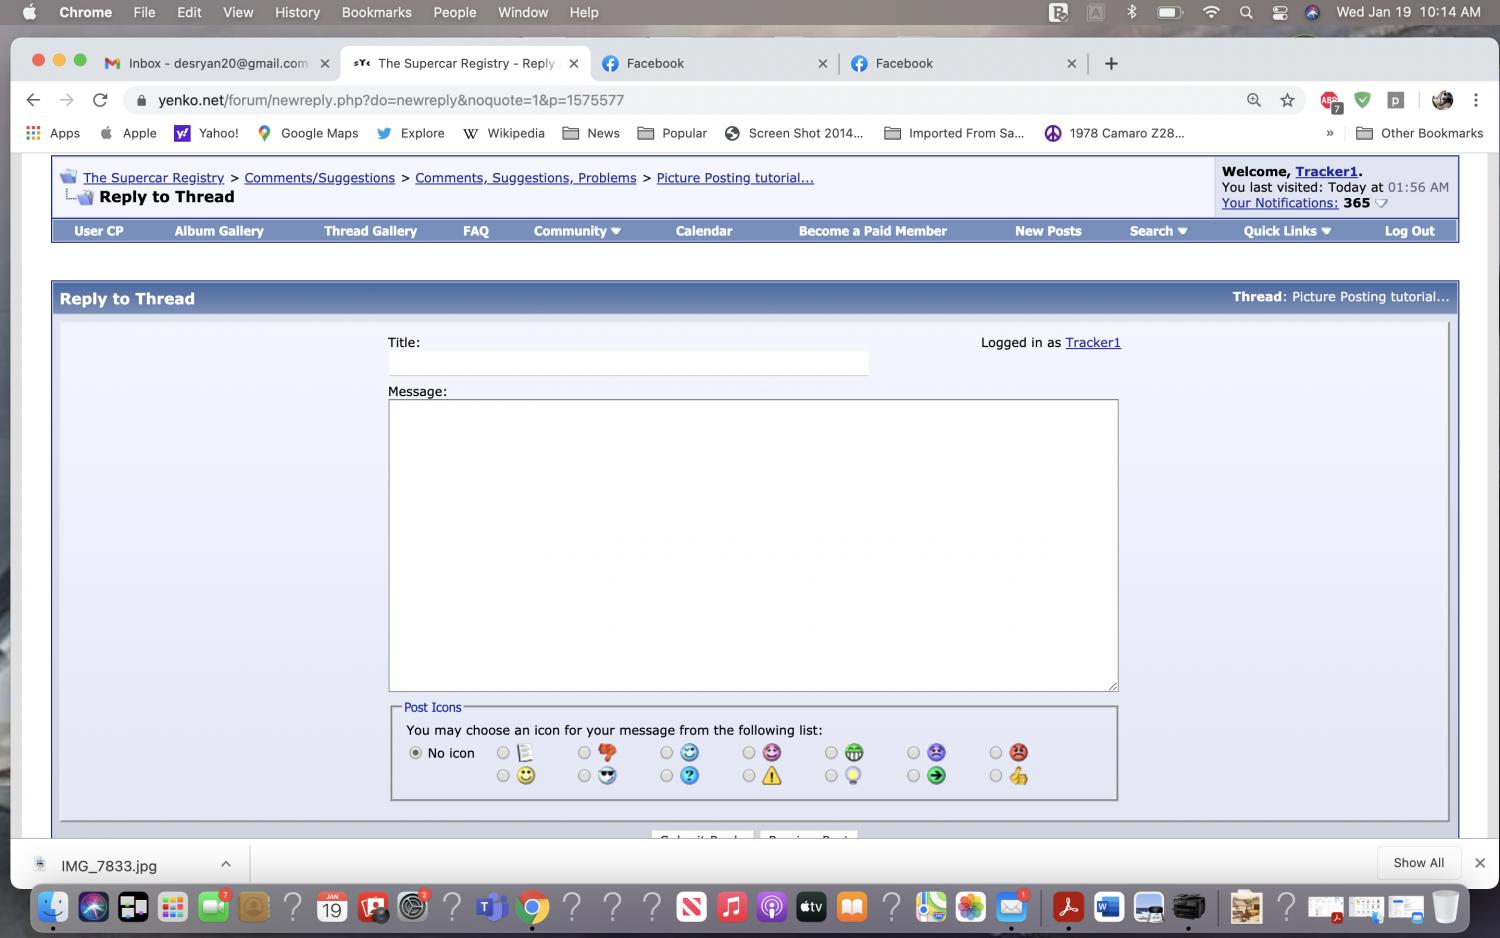Click the browser back arrow
Screen dimensions: 1500x938
[x=33, y=100]
